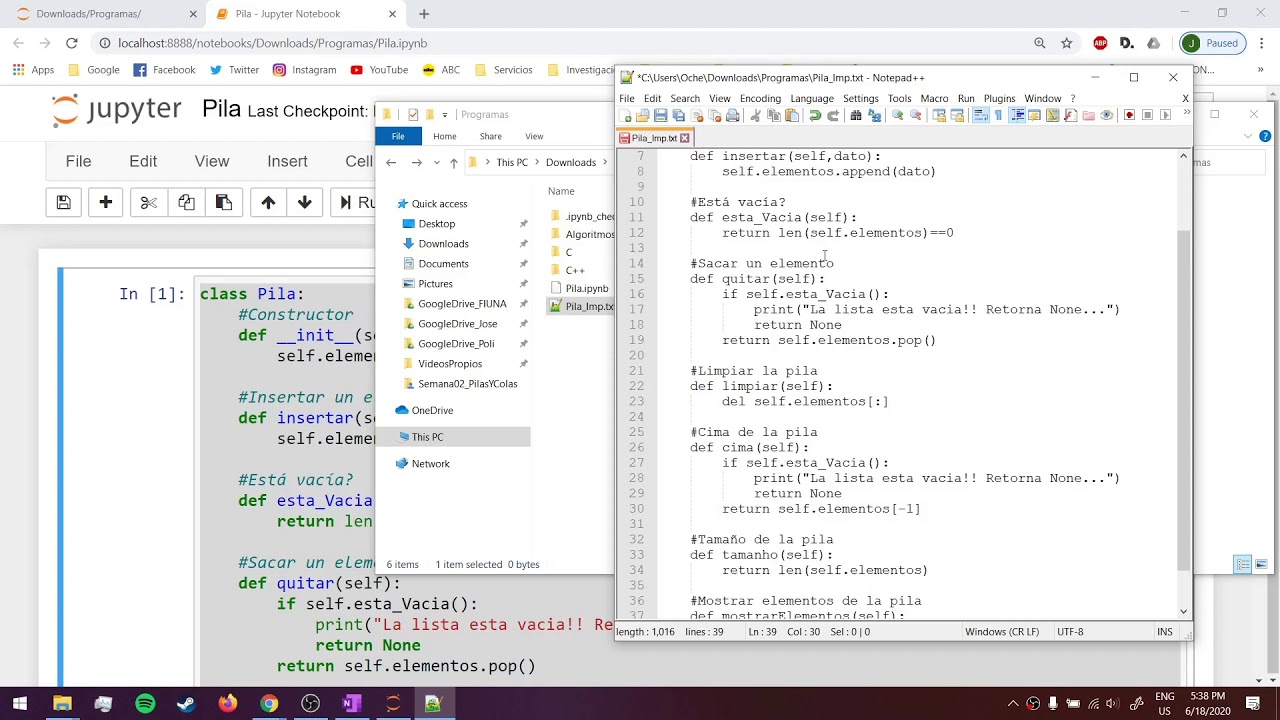
Task: Open the Twitter bookmark
Action: [x=235, y=70]
